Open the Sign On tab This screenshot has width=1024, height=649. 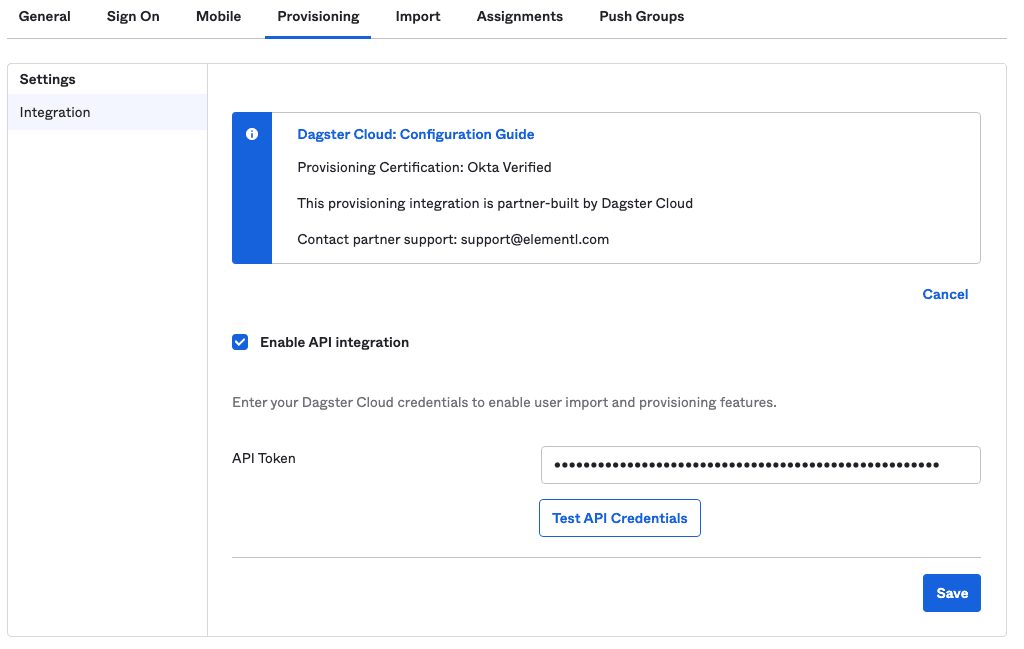point(132,17)
